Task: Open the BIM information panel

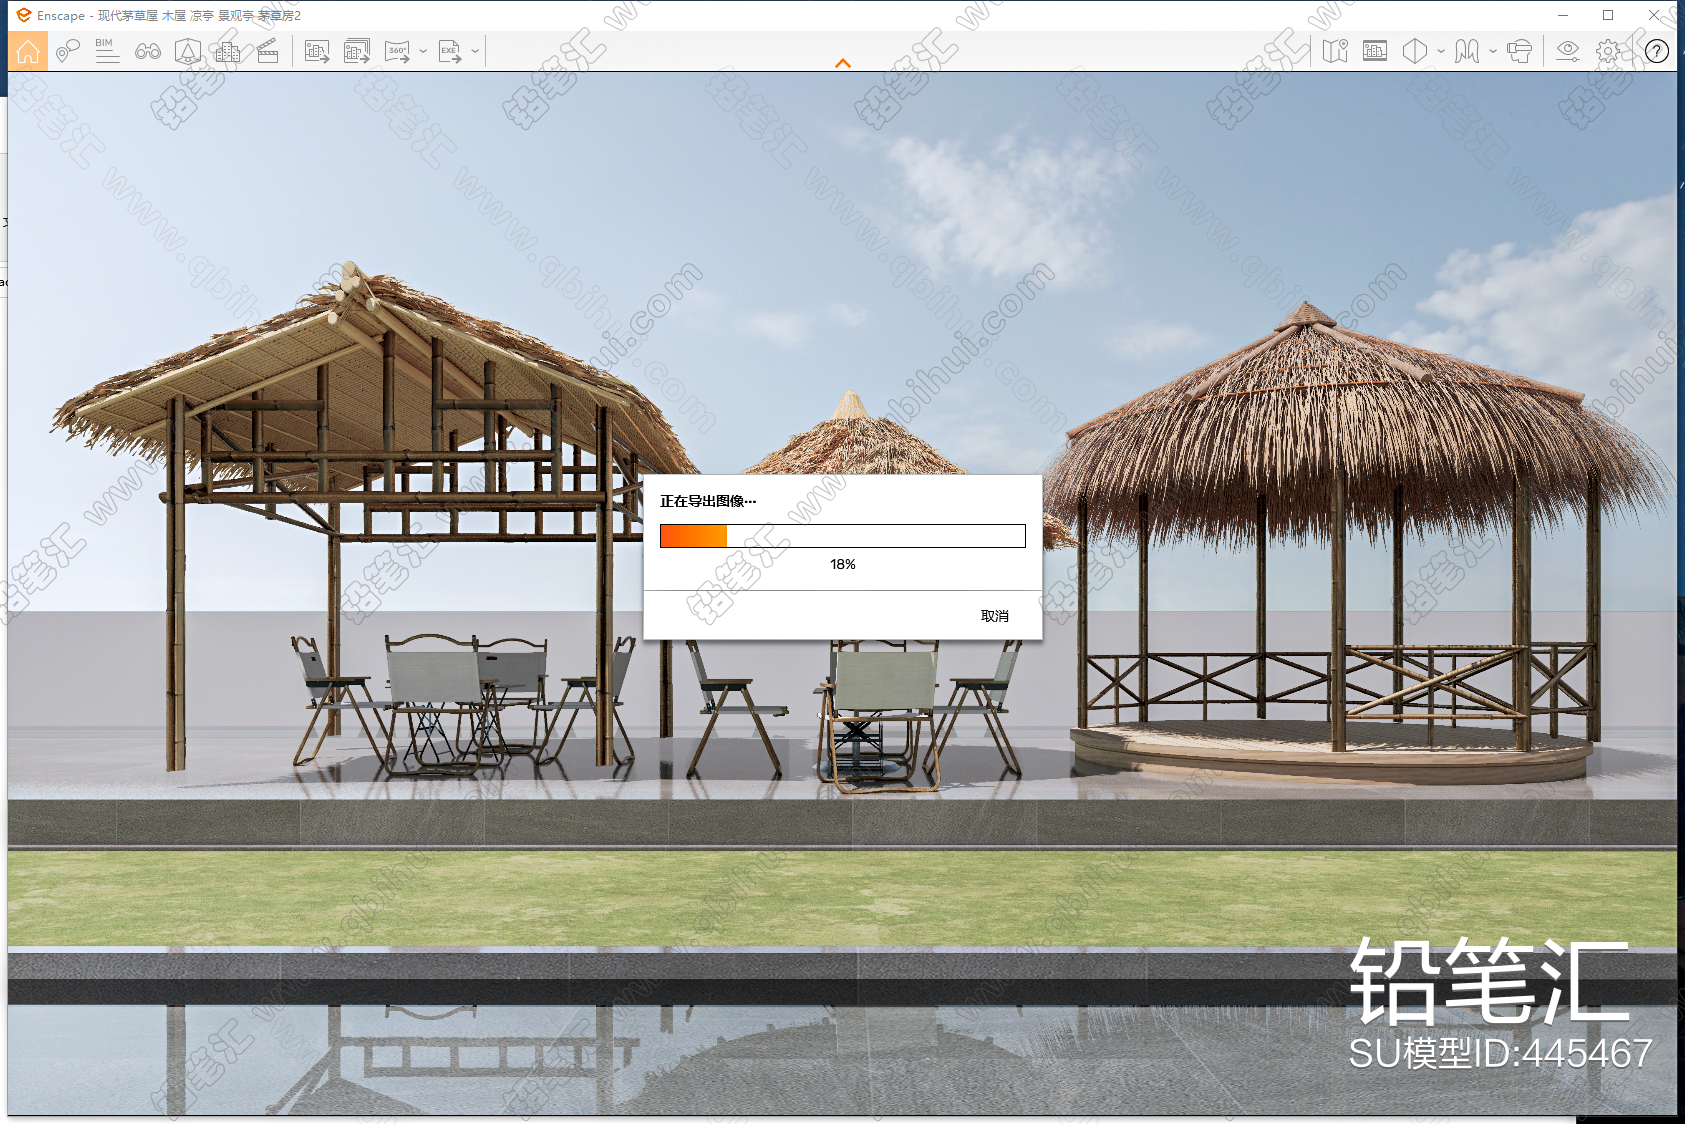Action: [107, 51]
